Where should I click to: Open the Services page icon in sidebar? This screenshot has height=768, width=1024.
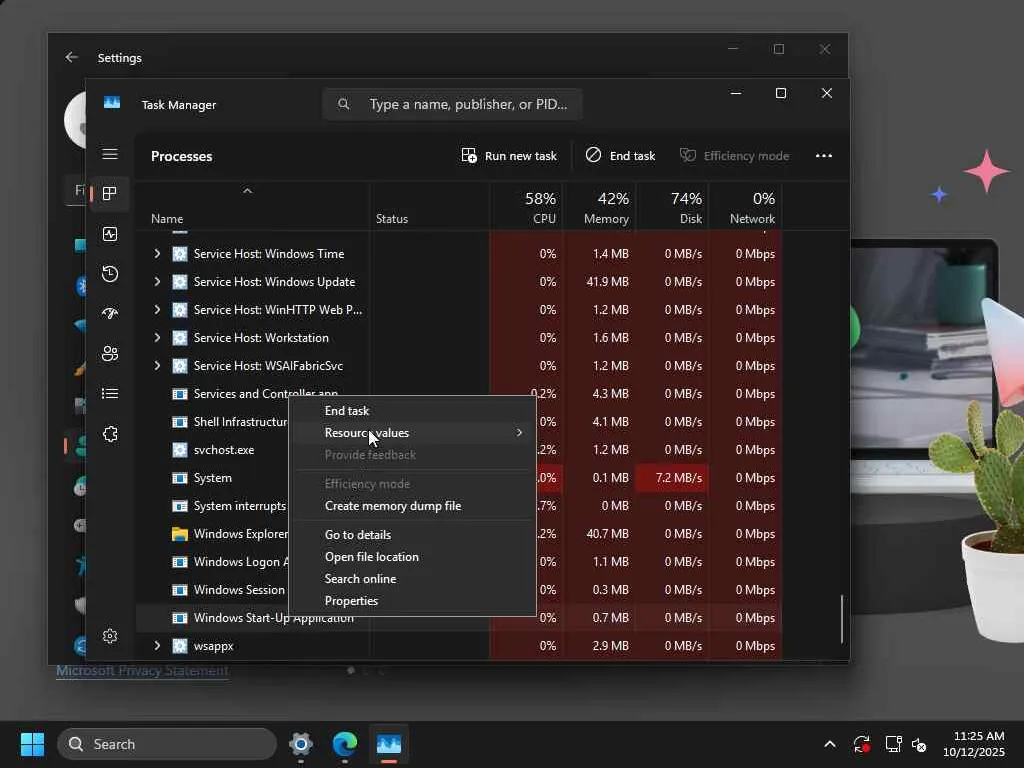[110, 434]
